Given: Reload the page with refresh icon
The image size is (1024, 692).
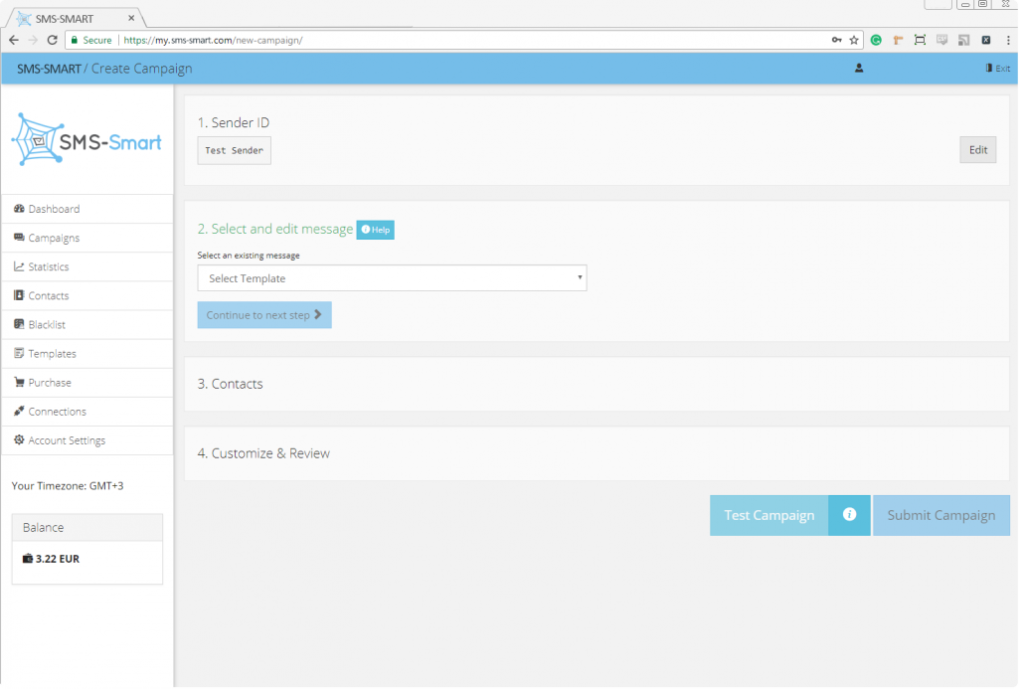Looking at the screenshot, I should 52,40.
